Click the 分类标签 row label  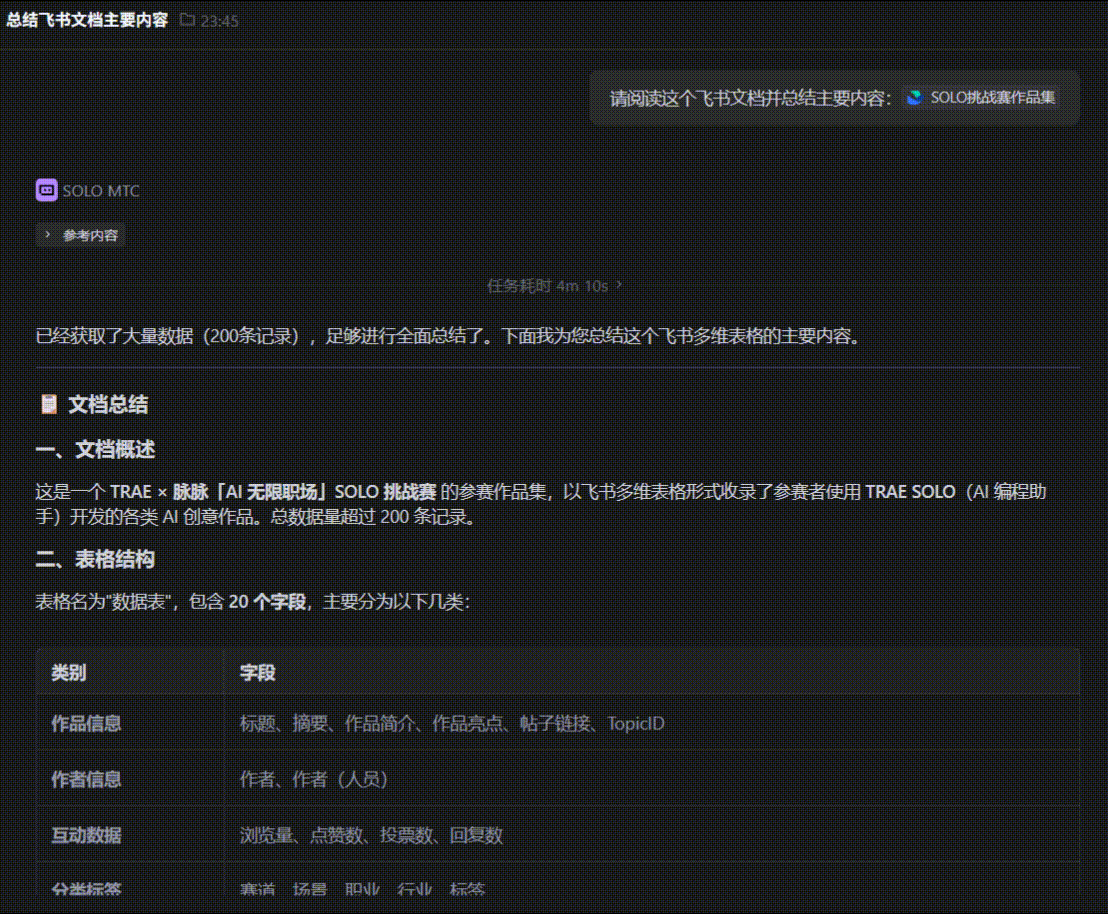click(x=86, y=889)
